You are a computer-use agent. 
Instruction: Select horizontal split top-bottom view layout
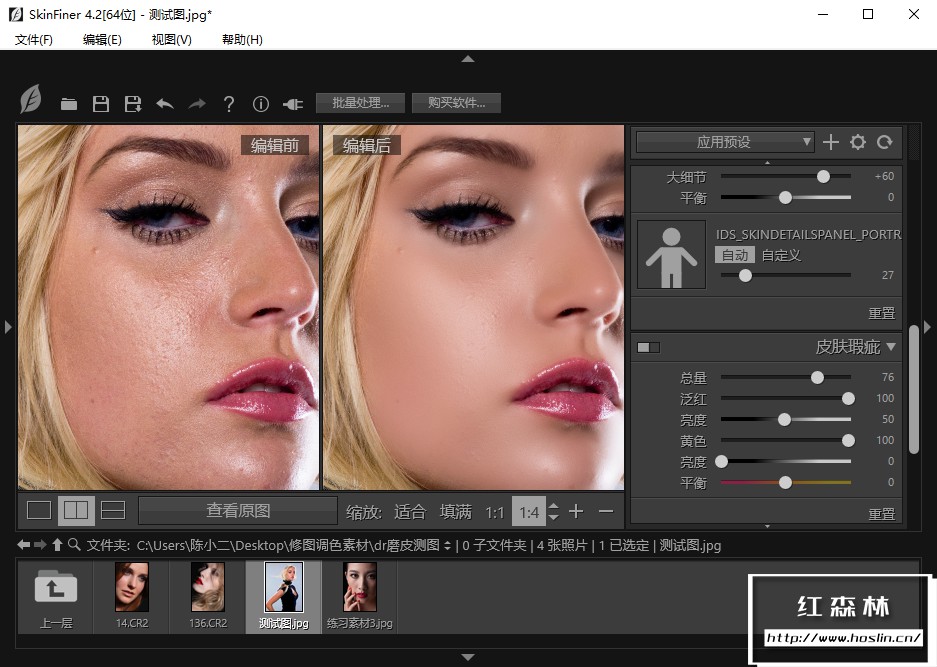(x=113, y=511)
